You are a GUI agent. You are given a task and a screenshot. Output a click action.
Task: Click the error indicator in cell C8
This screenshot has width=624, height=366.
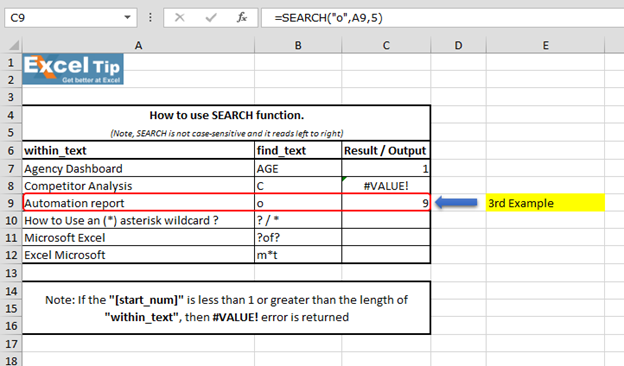click(x=344, y=179)
